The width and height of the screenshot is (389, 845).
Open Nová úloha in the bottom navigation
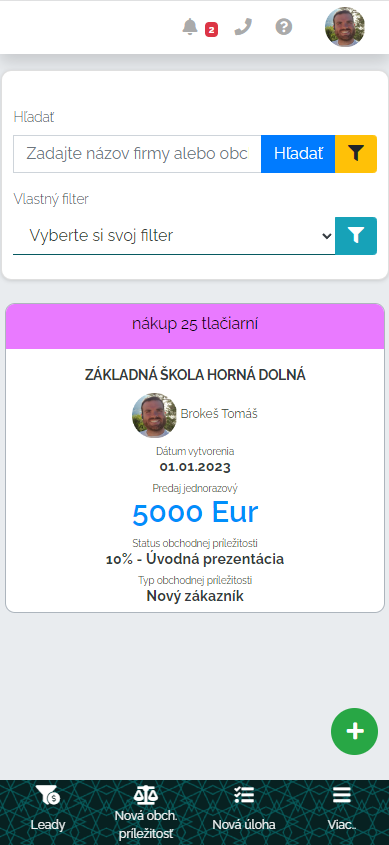pos(244,812)
